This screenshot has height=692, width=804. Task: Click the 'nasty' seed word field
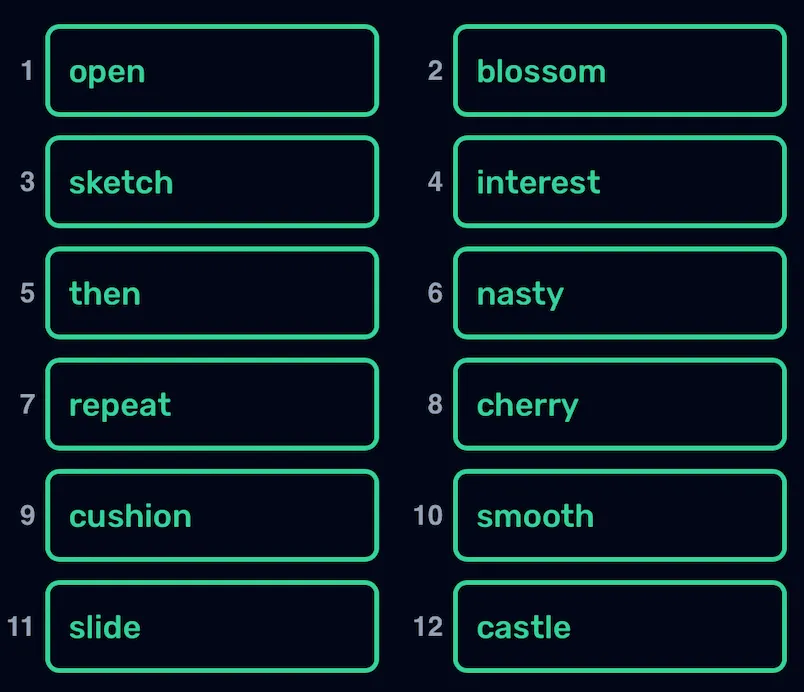pyautogui.click(x=620, y=293)
